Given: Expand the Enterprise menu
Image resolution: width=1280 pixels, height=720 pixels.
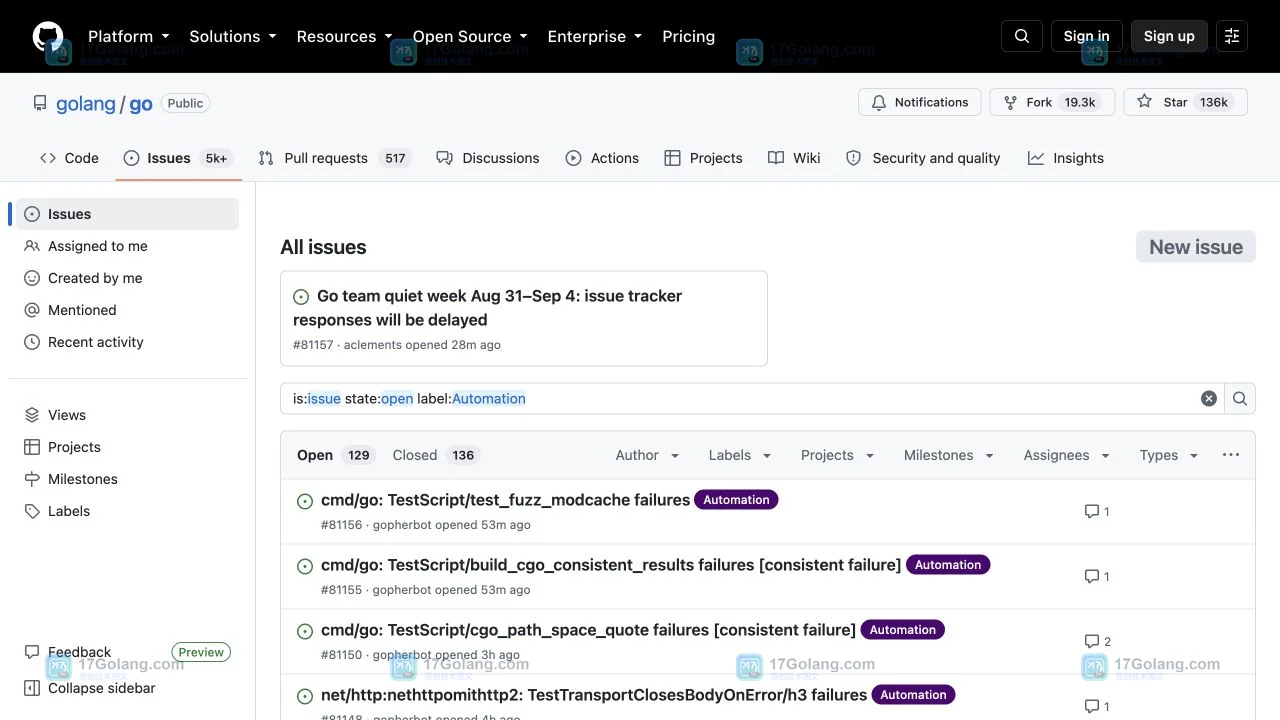Looking at the screenshot, I should click(x=595, y=36).
